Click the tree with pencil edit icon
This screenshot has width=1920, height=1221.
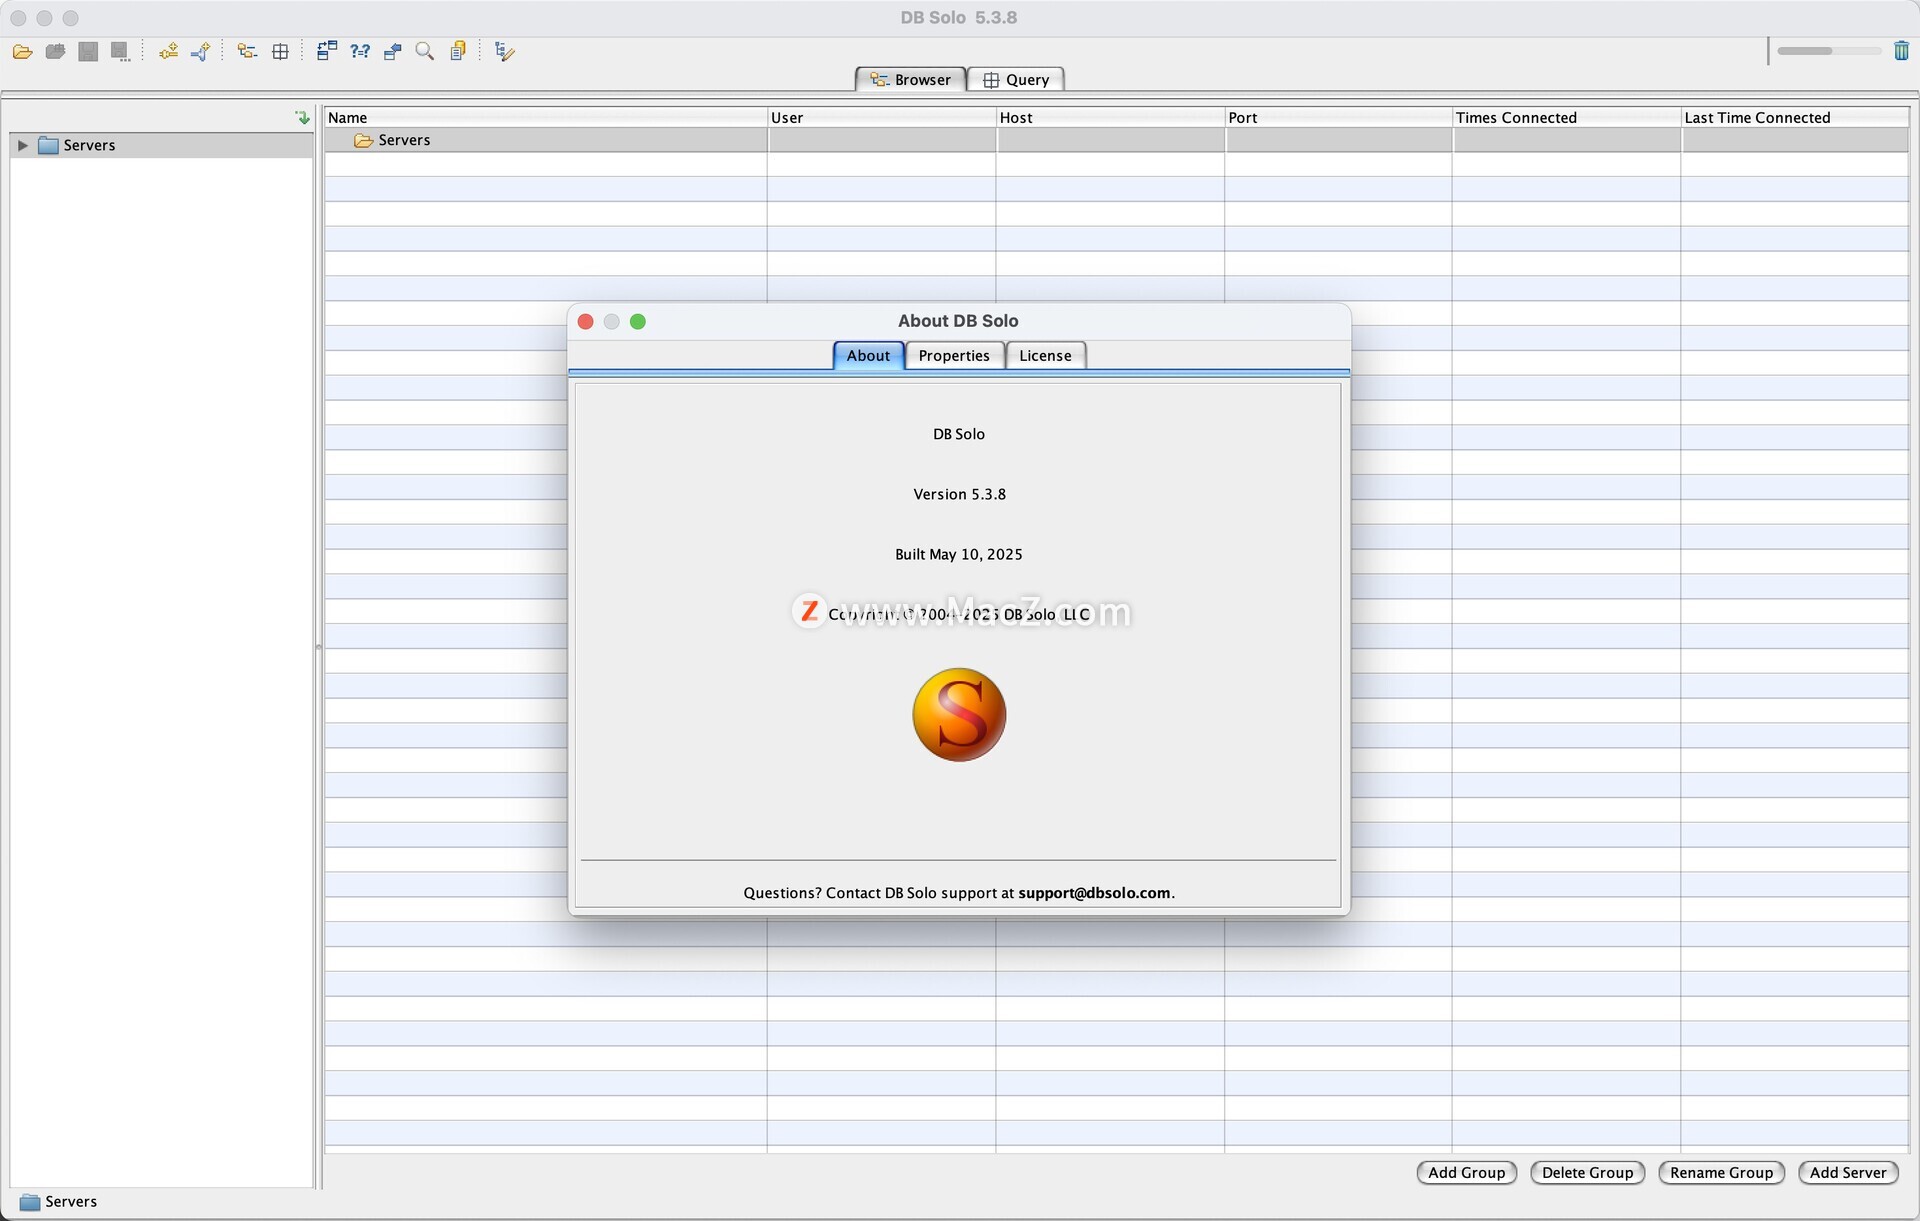pyautogui.click(x=504, y=51)
